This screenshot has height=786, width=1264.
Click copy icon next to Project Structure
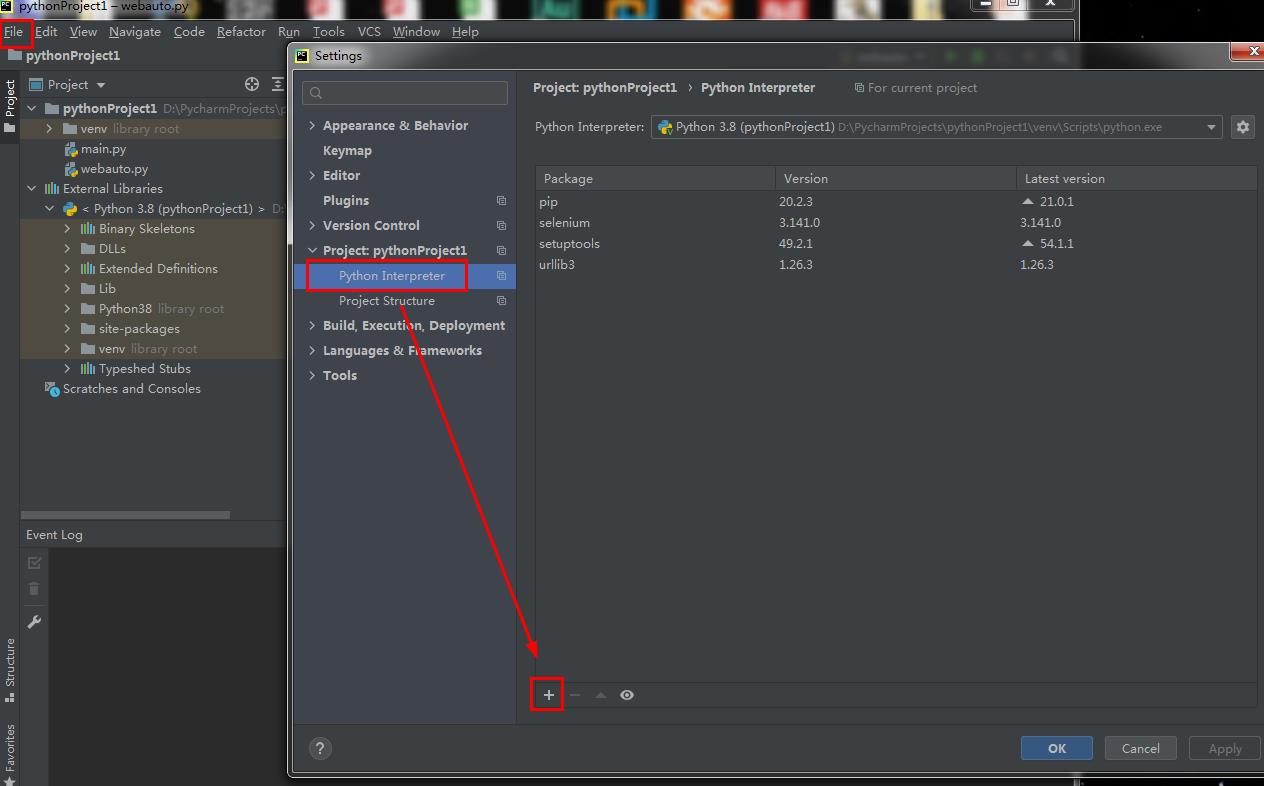click(501, 300)
